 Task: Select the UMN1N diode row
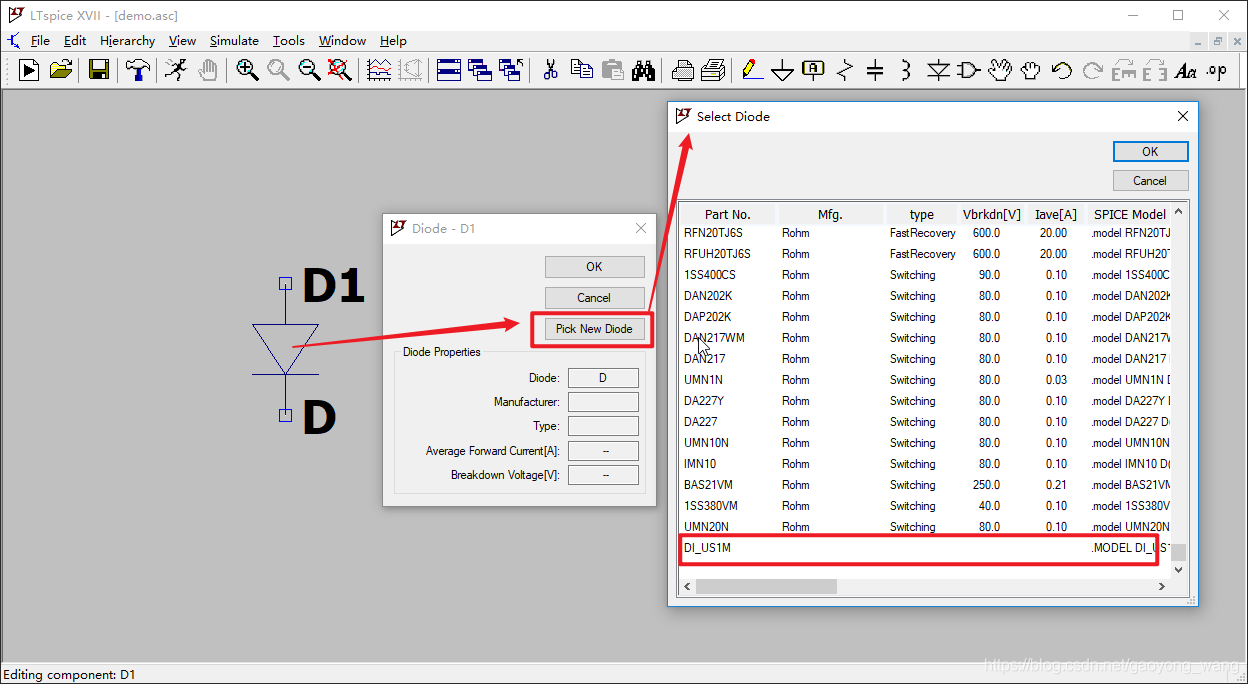tap(925, 380)
